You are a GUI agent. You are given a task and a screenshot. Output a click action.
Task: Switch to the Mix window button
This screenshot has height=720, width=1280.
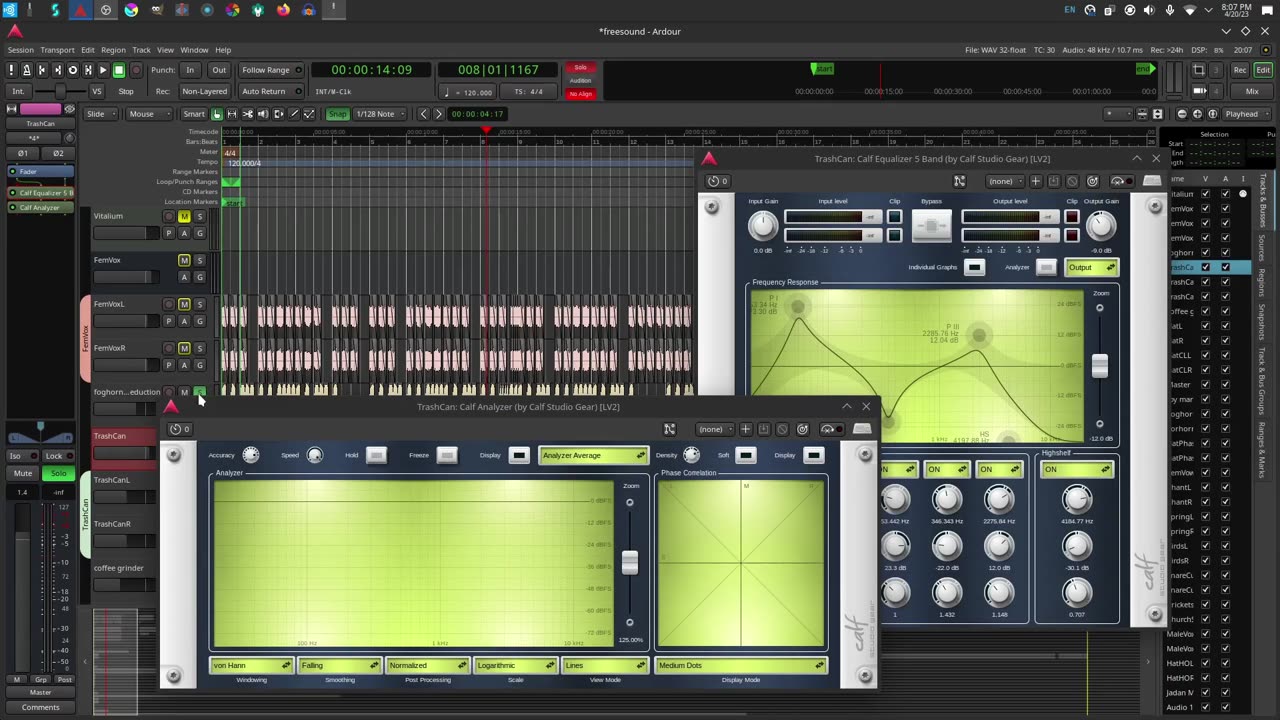[x=1252, y=91]
